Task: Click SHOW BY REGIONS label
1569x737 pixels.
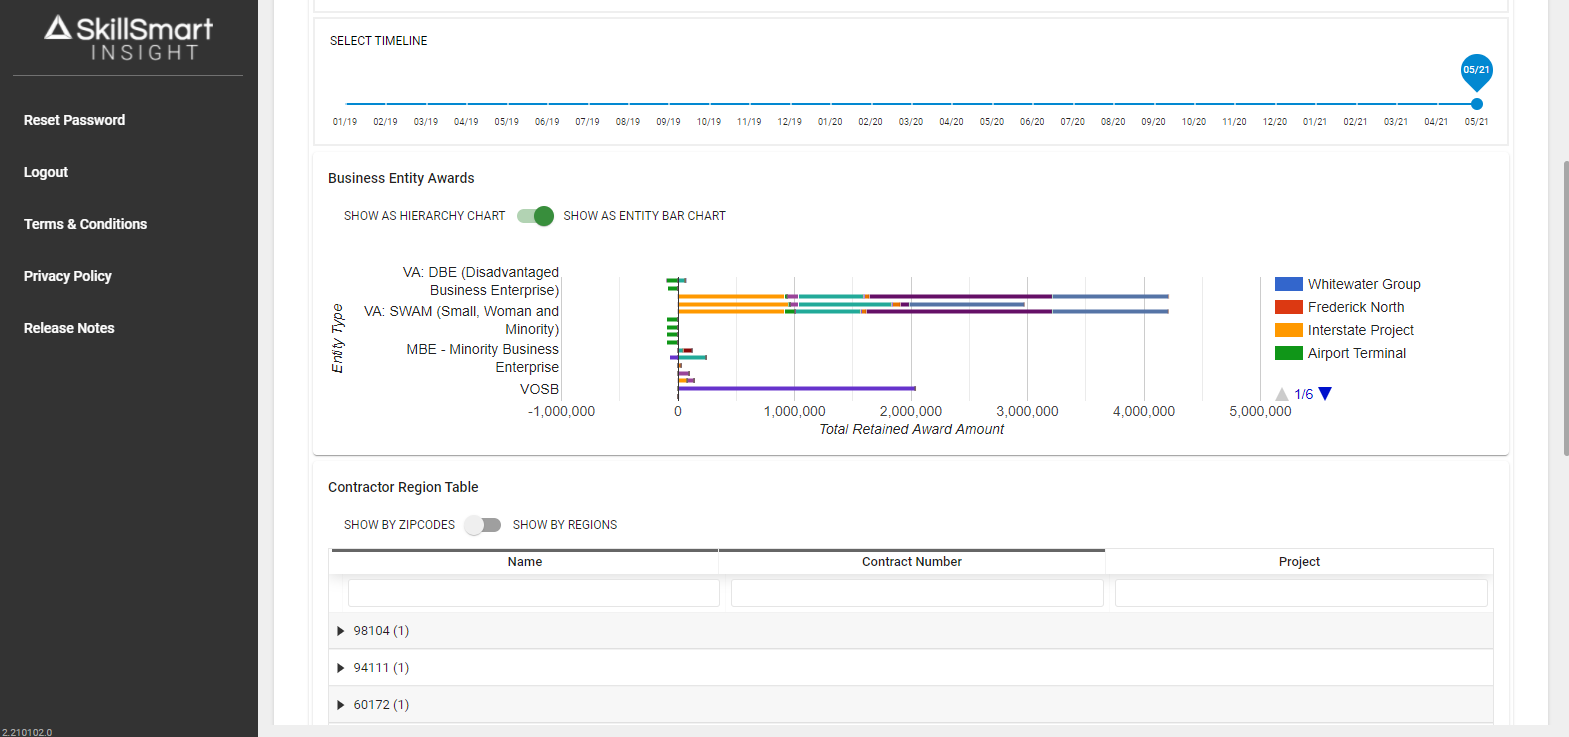Action: coord(565,525)
